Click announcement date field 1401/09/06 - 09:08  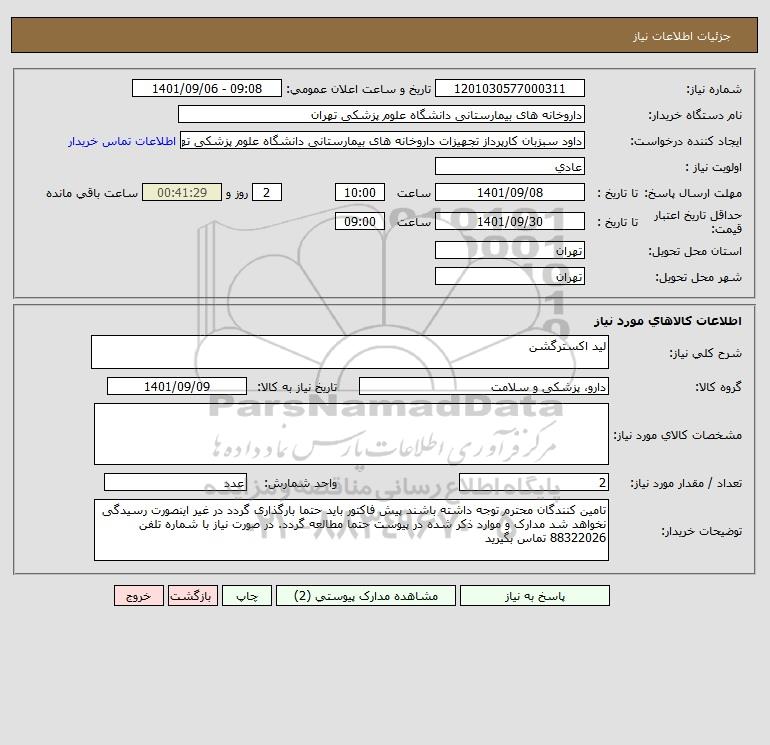pos(207,88)
